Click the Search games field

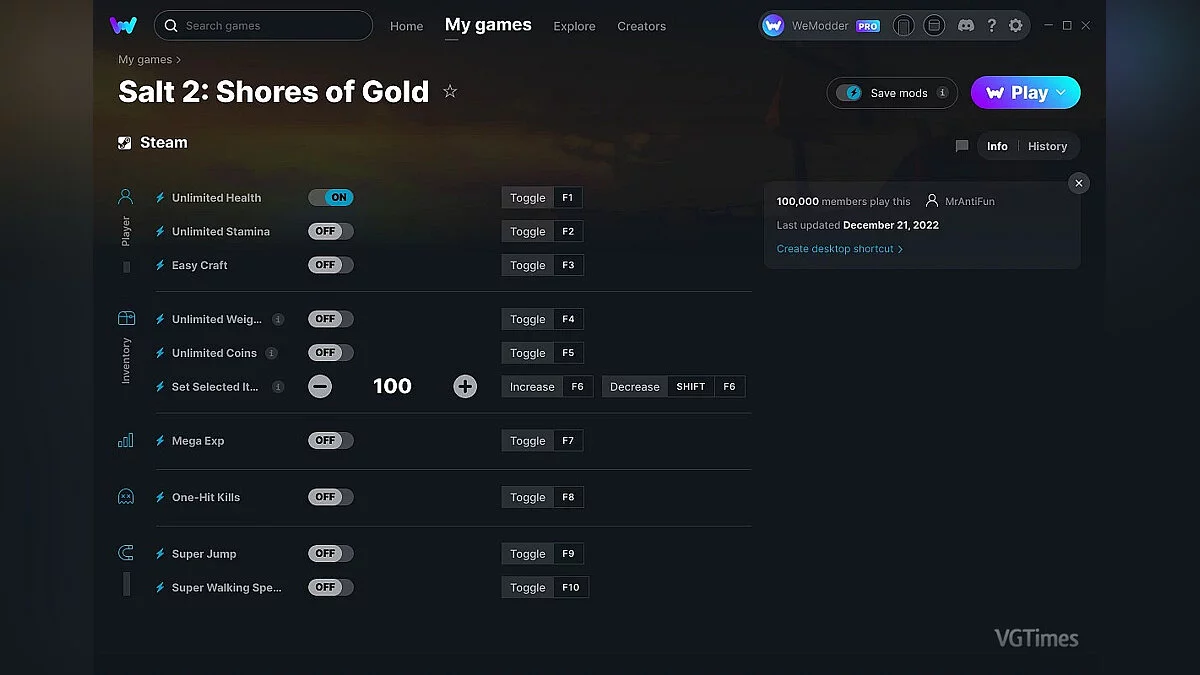click(x=263, y=25)
